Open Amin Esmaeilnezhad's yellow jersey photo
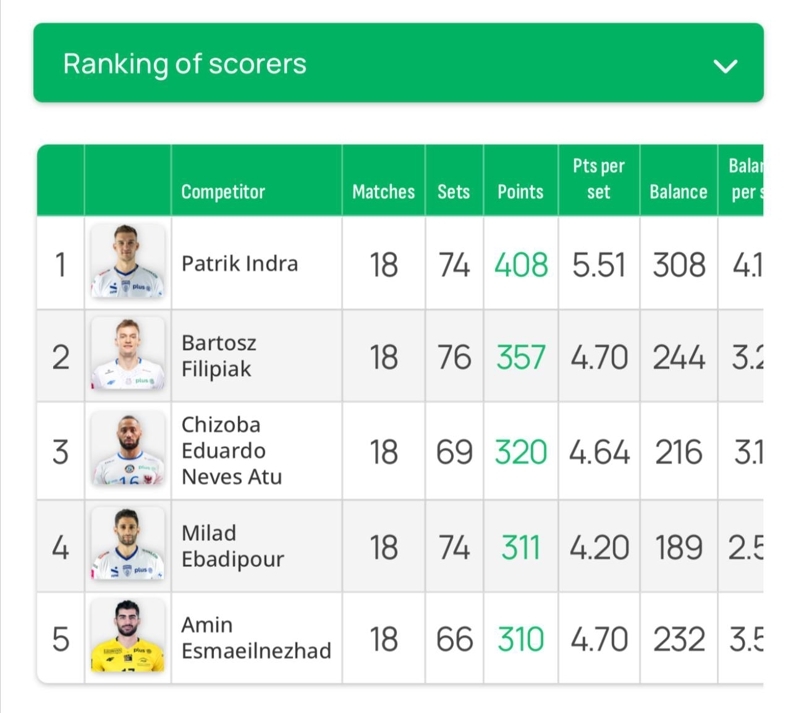This screenshot has width=791, height=713. [128, 635]
